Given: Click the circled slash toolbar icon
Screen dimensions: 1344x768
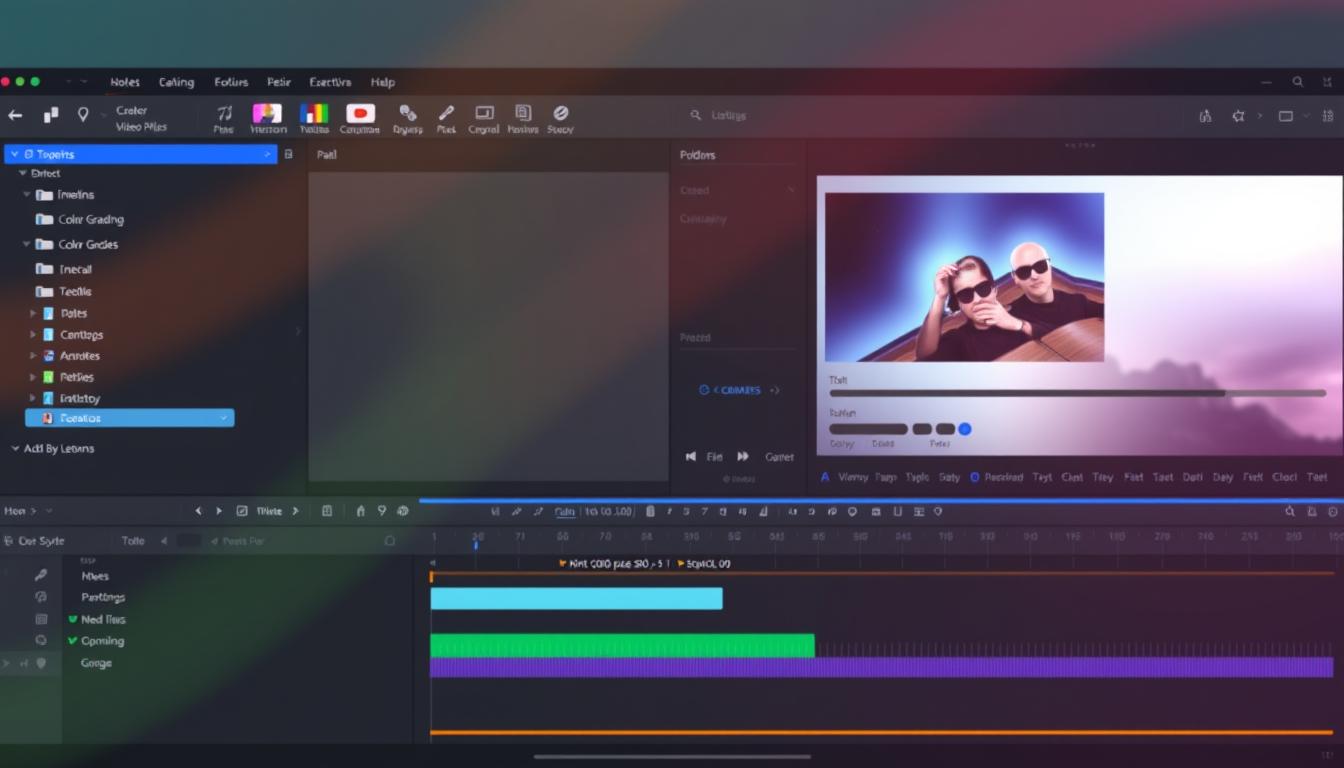Looking at the screenshot, I should 560,113.
